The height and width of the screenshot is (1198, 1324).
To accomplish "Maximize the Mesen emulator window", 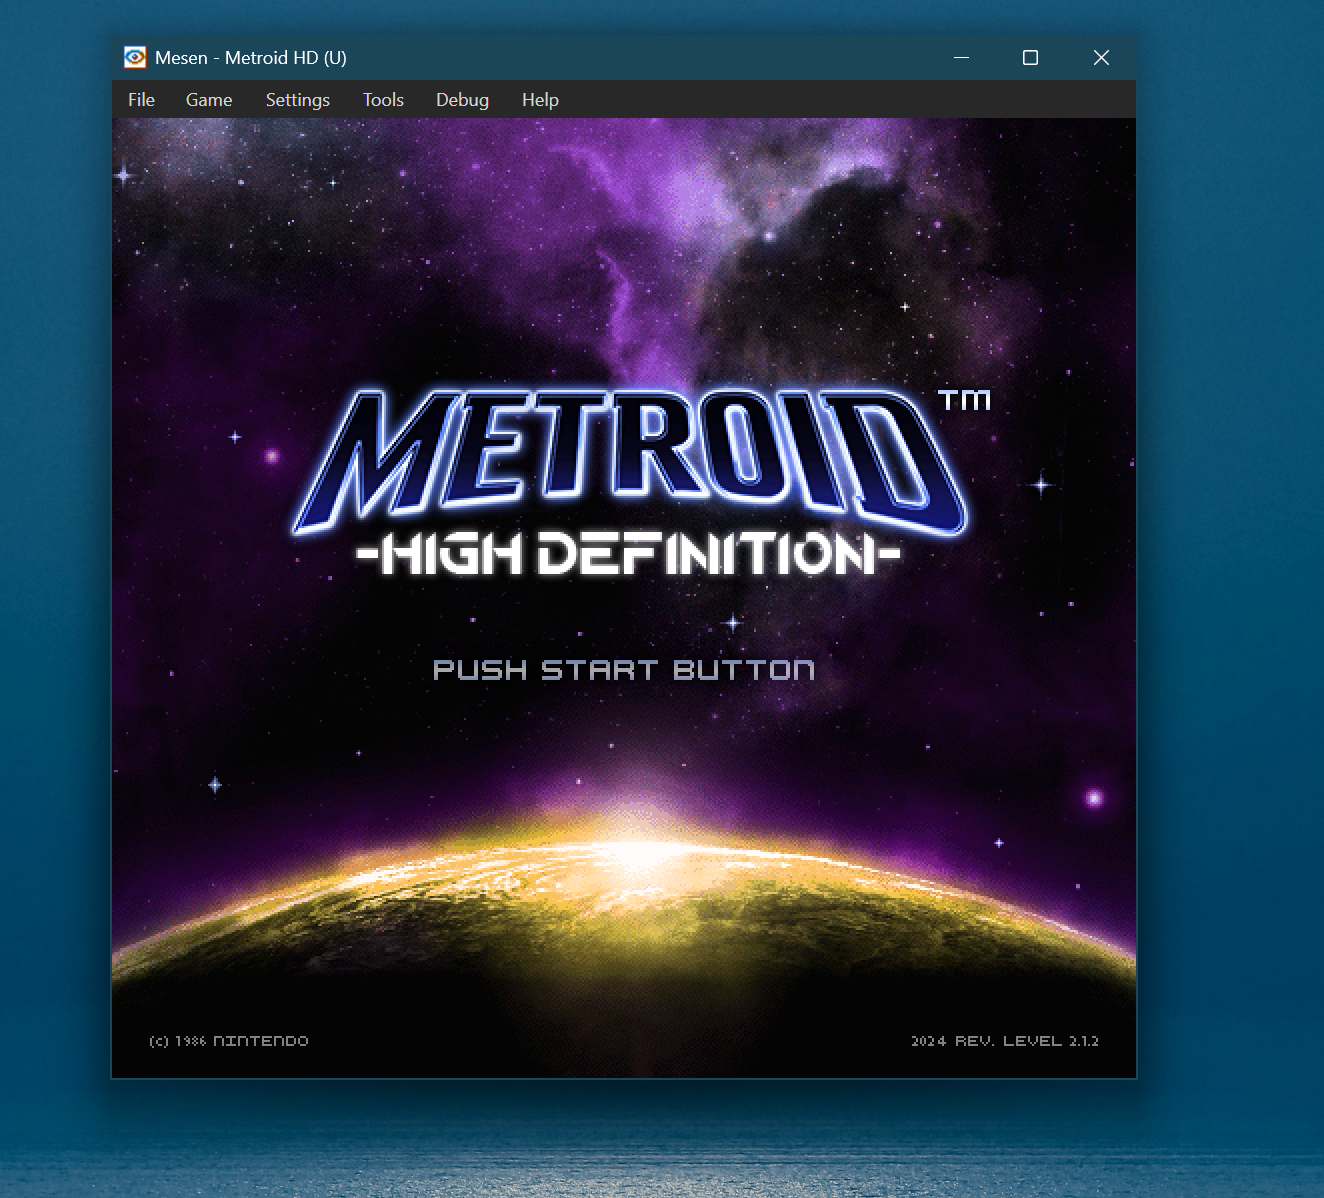I will (x=1030, y=58).
